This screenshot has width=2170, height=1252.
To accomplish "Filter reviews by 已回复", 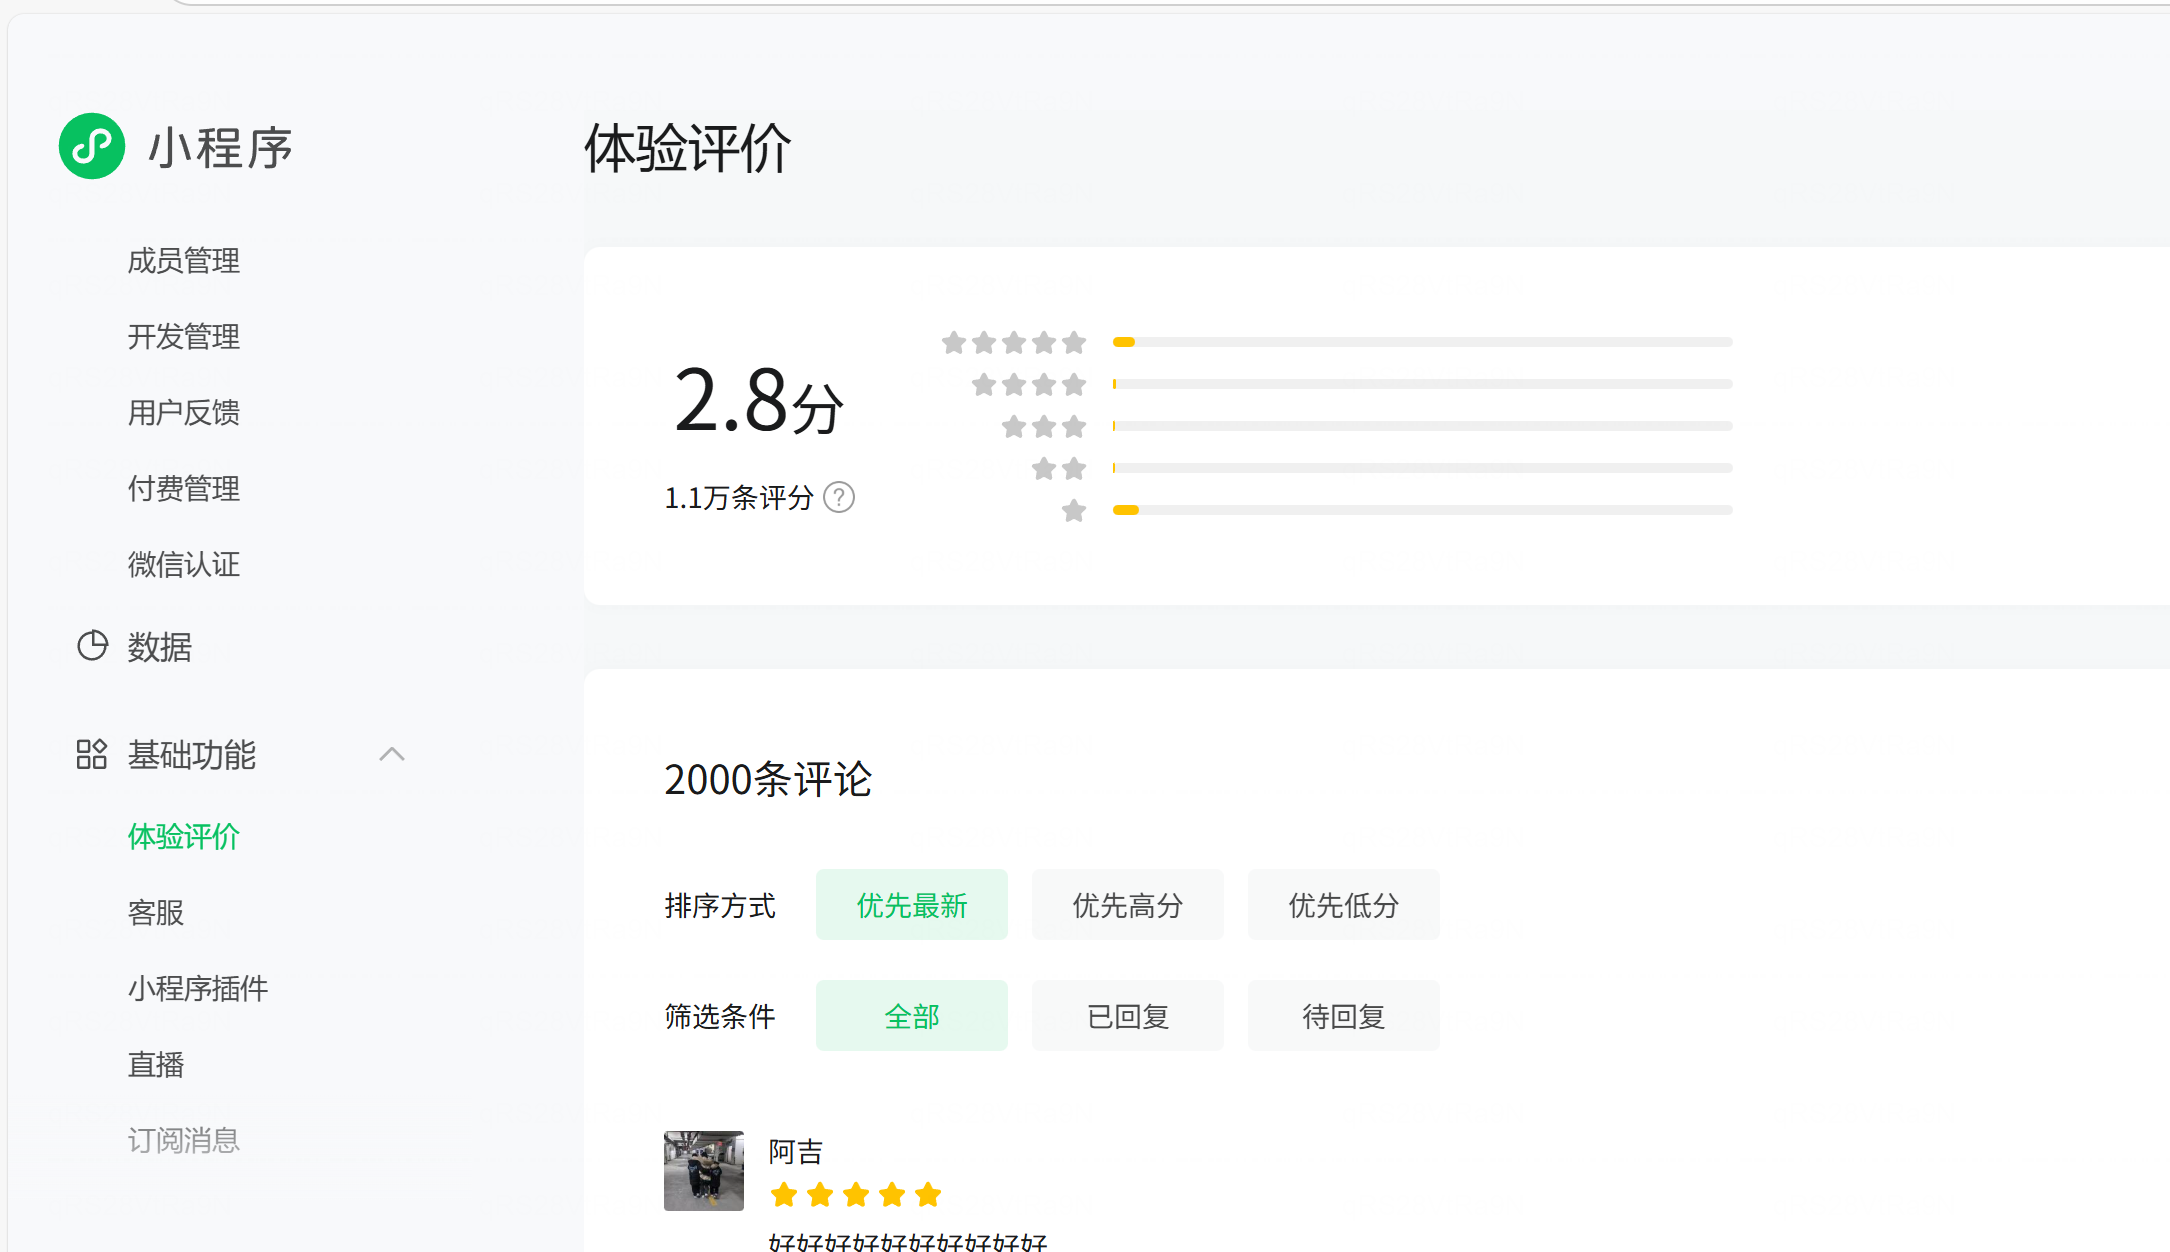I will click(1127, 1016).
